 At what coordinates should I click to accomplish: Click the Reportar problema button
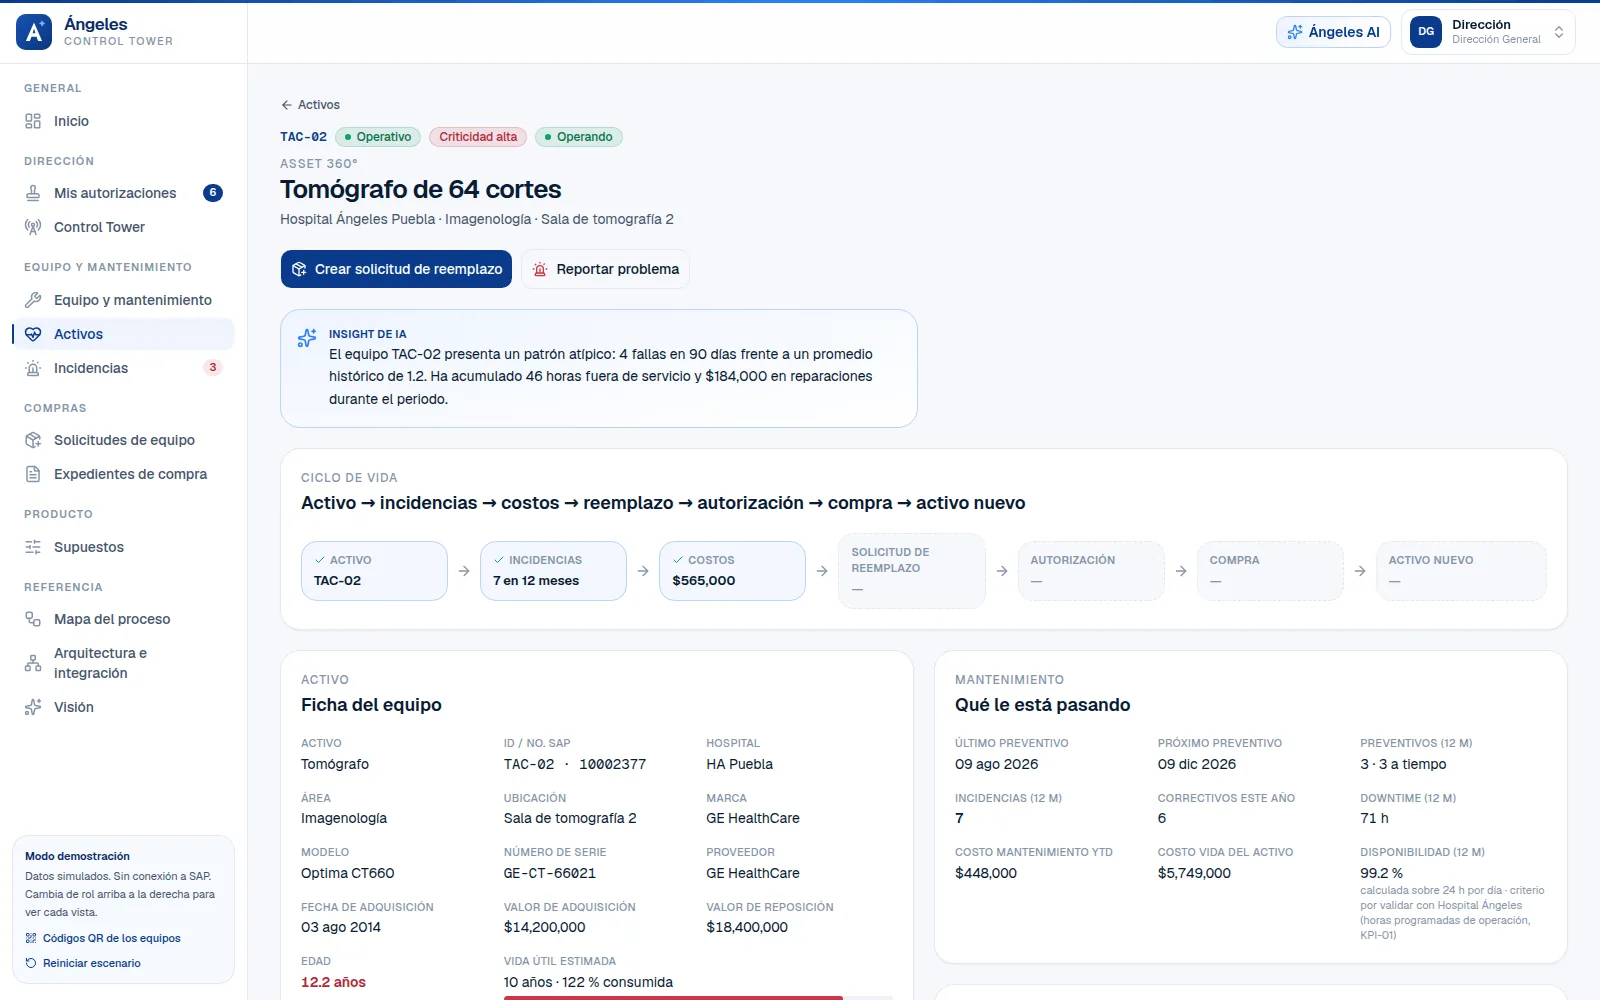(x=605, y=269)
